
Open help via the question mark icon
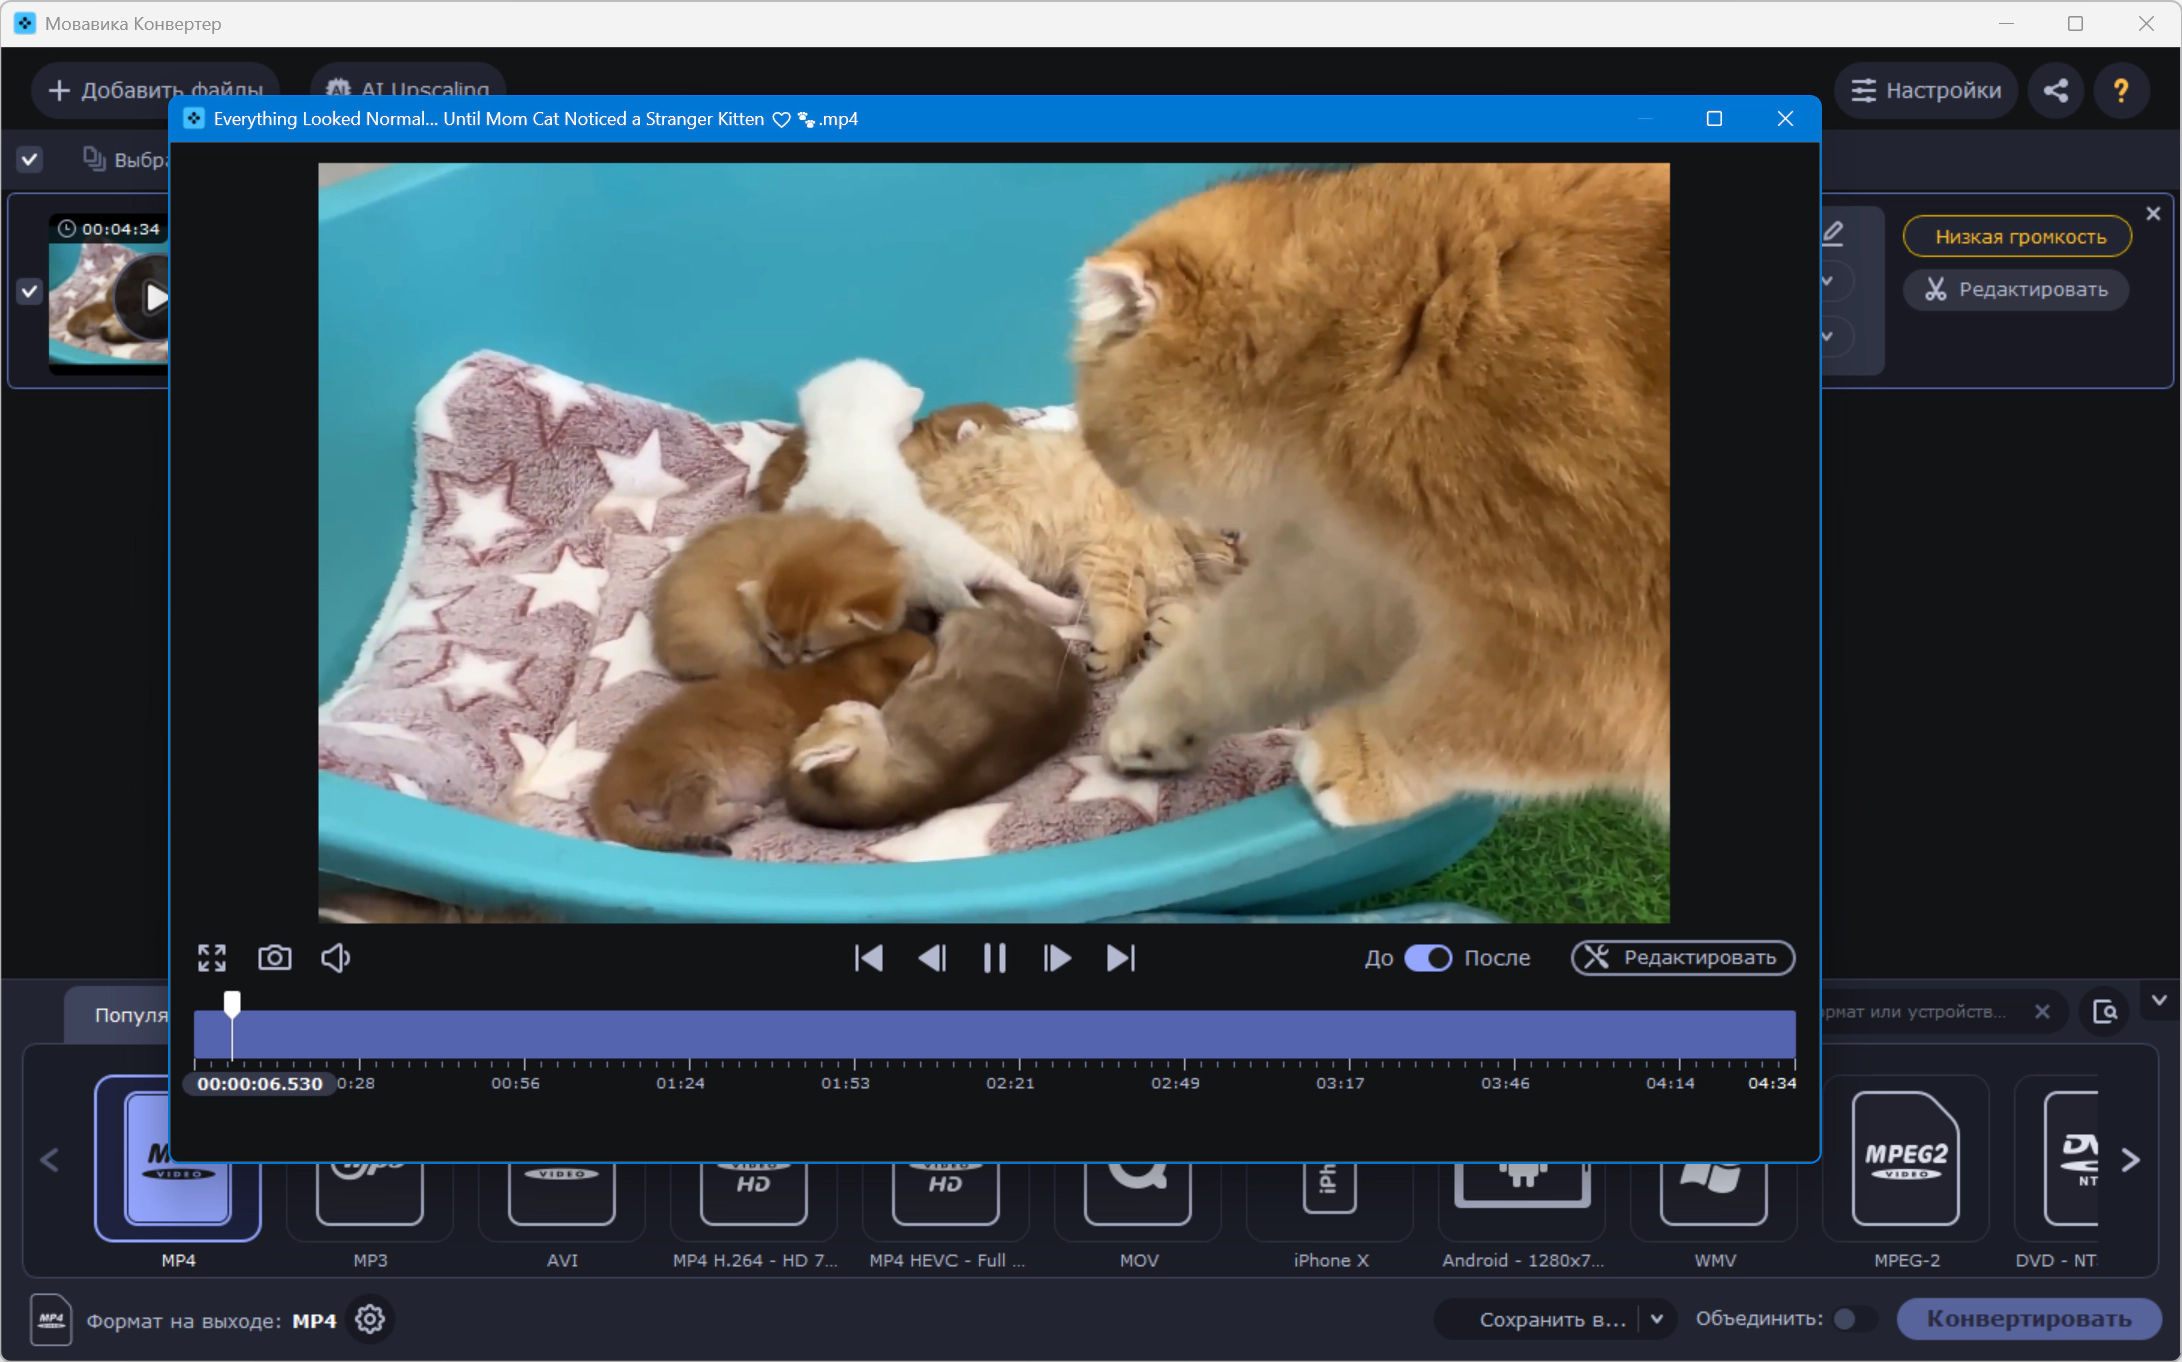click(x=2121, y=91)
